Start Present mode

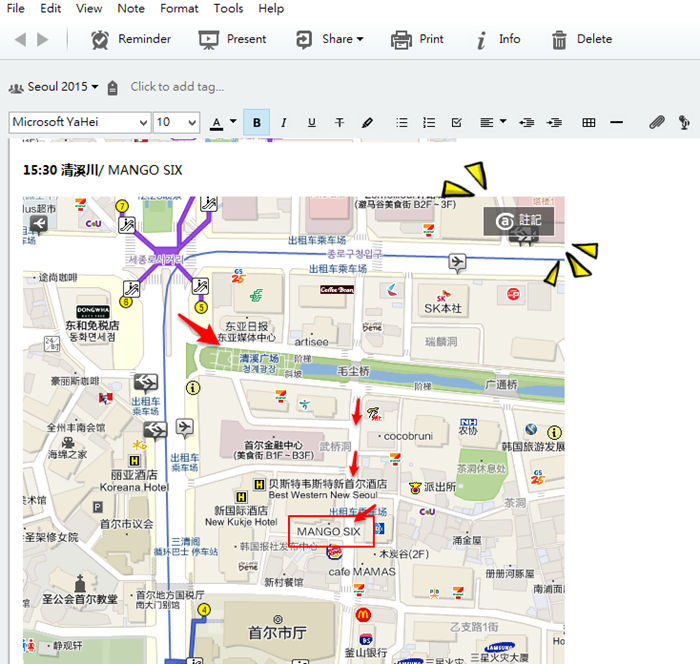click(232, 40)
